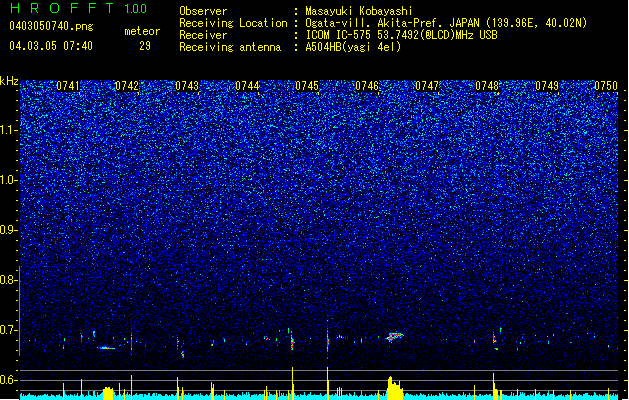Click the 1.0 kHz axis label

(x=9, y=180)
